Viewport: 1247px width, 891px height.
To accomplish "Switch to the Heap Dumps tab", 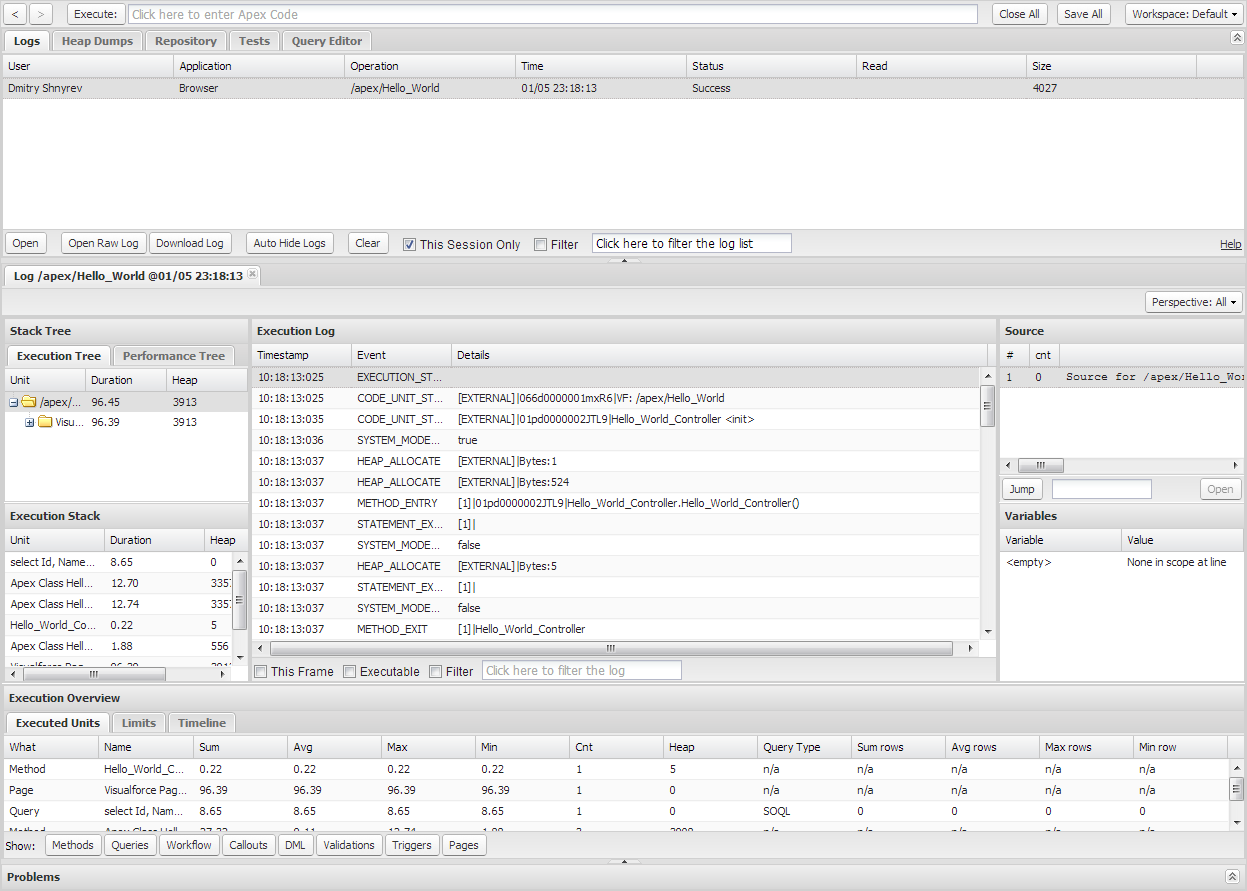I will [97, 41].
